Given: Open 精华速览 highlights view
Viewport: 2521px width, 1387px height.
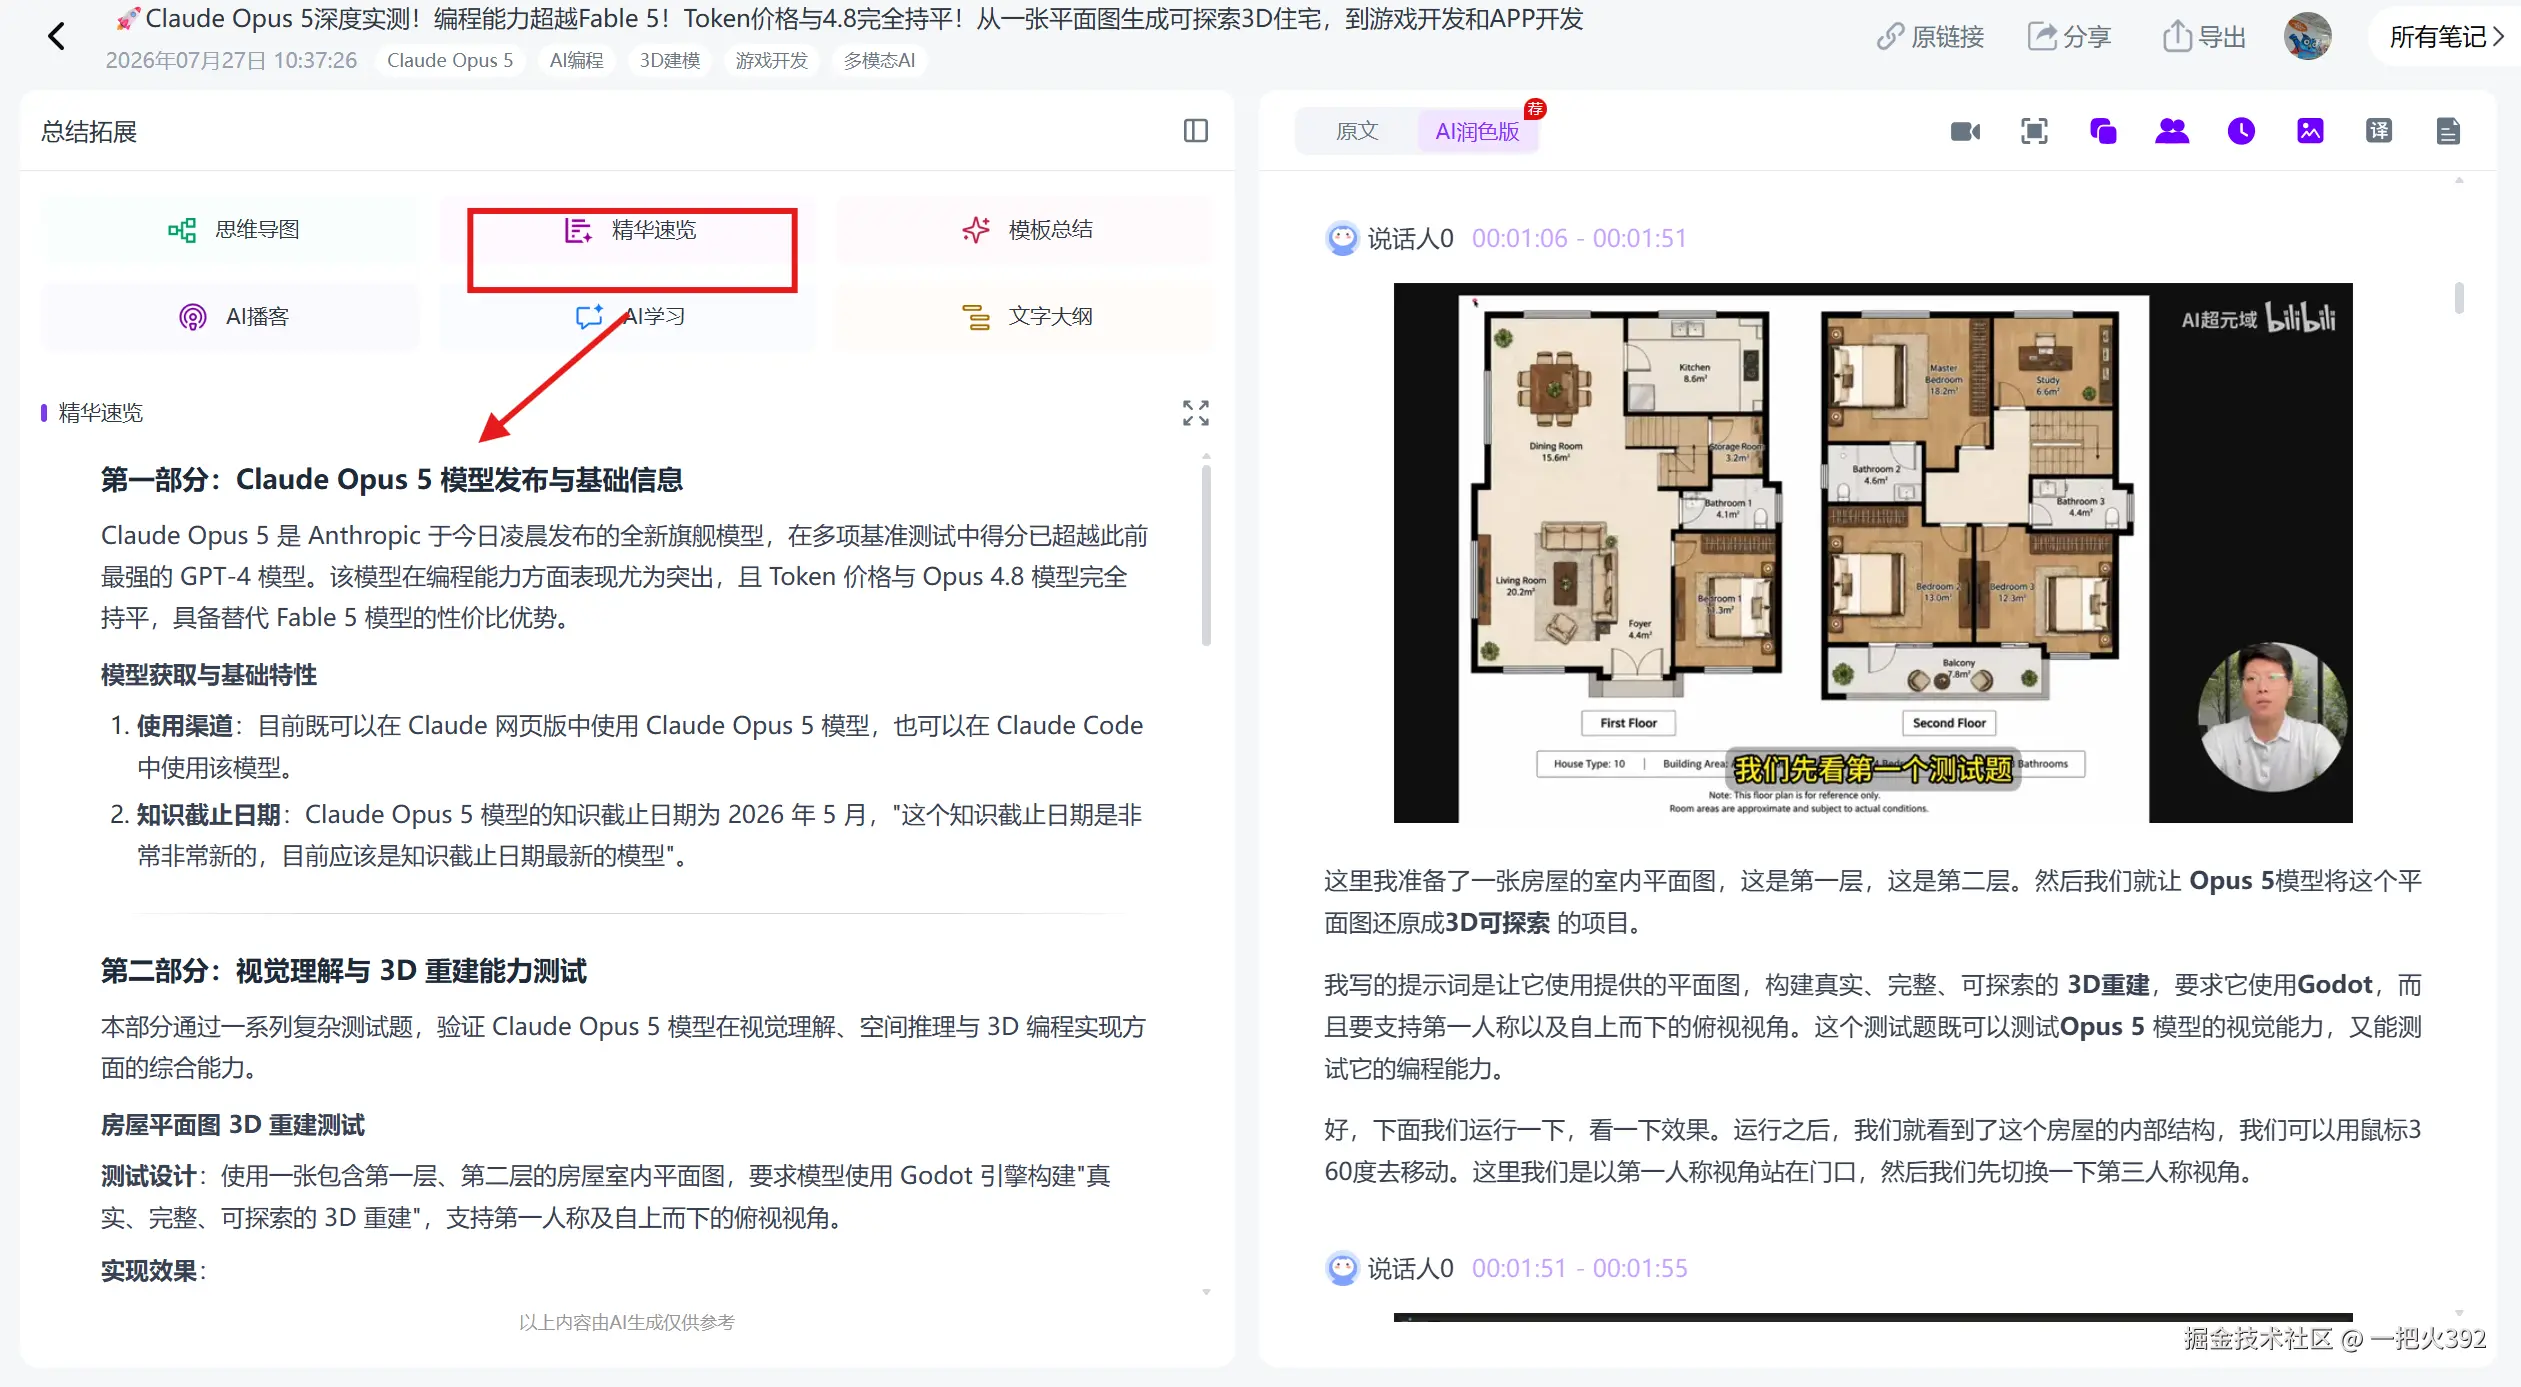Looking at the screenshot, I should point(630,230).
